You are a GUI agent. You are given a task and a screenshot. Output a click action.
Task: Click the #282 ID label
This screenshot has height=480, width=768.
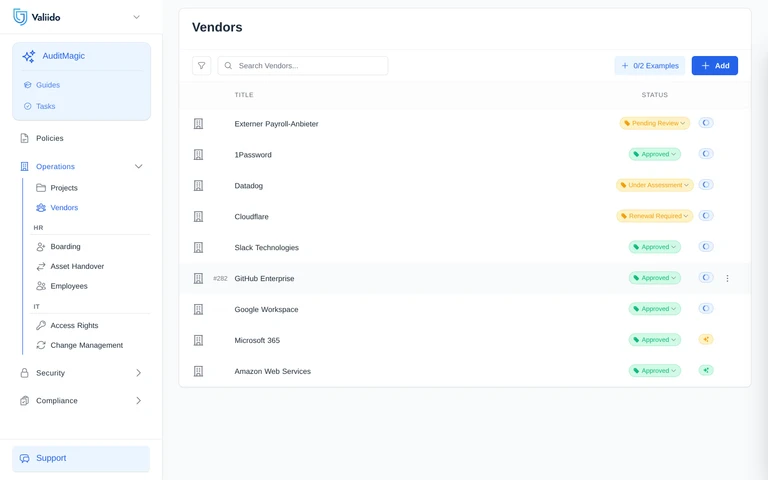click(x=220, y=278)
